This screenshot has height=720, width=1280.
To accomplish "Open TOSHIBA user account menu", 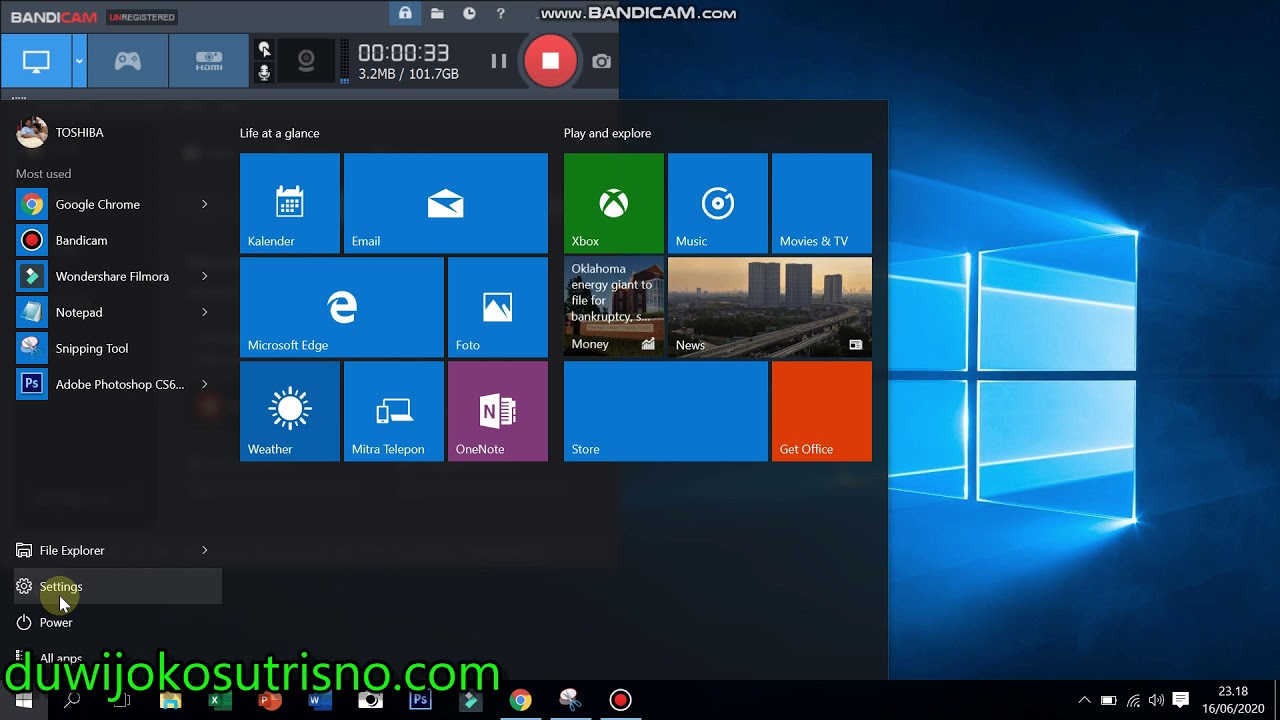I will point(60,132).
